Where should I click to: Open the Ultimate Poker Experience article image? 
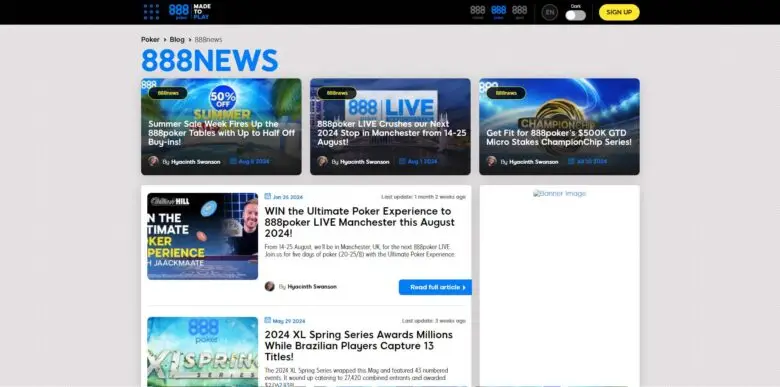(x=202, y=236)
